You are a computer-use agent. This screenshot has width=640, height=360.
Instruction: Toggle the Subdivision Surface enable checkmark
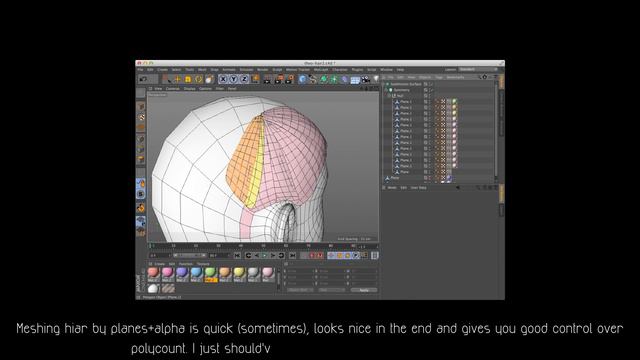(x=431, y=84)
